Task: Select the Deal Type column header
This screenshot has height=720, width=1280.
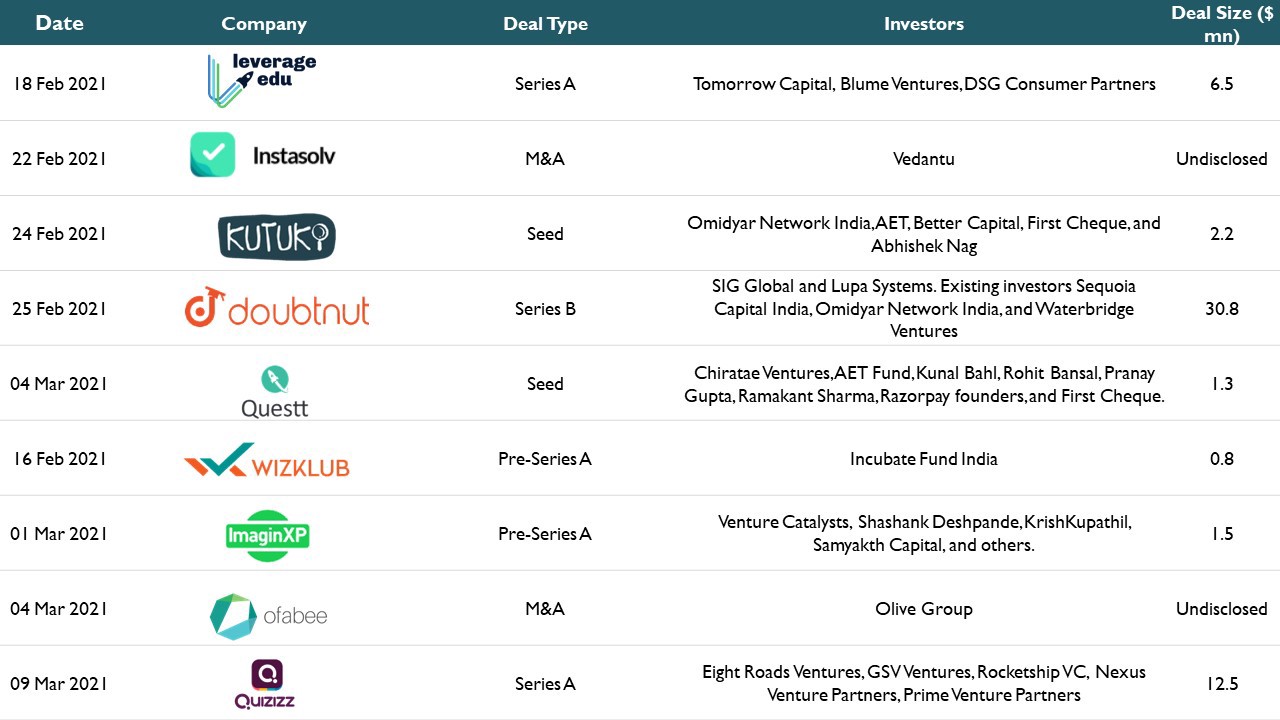Action: [545, 24]
